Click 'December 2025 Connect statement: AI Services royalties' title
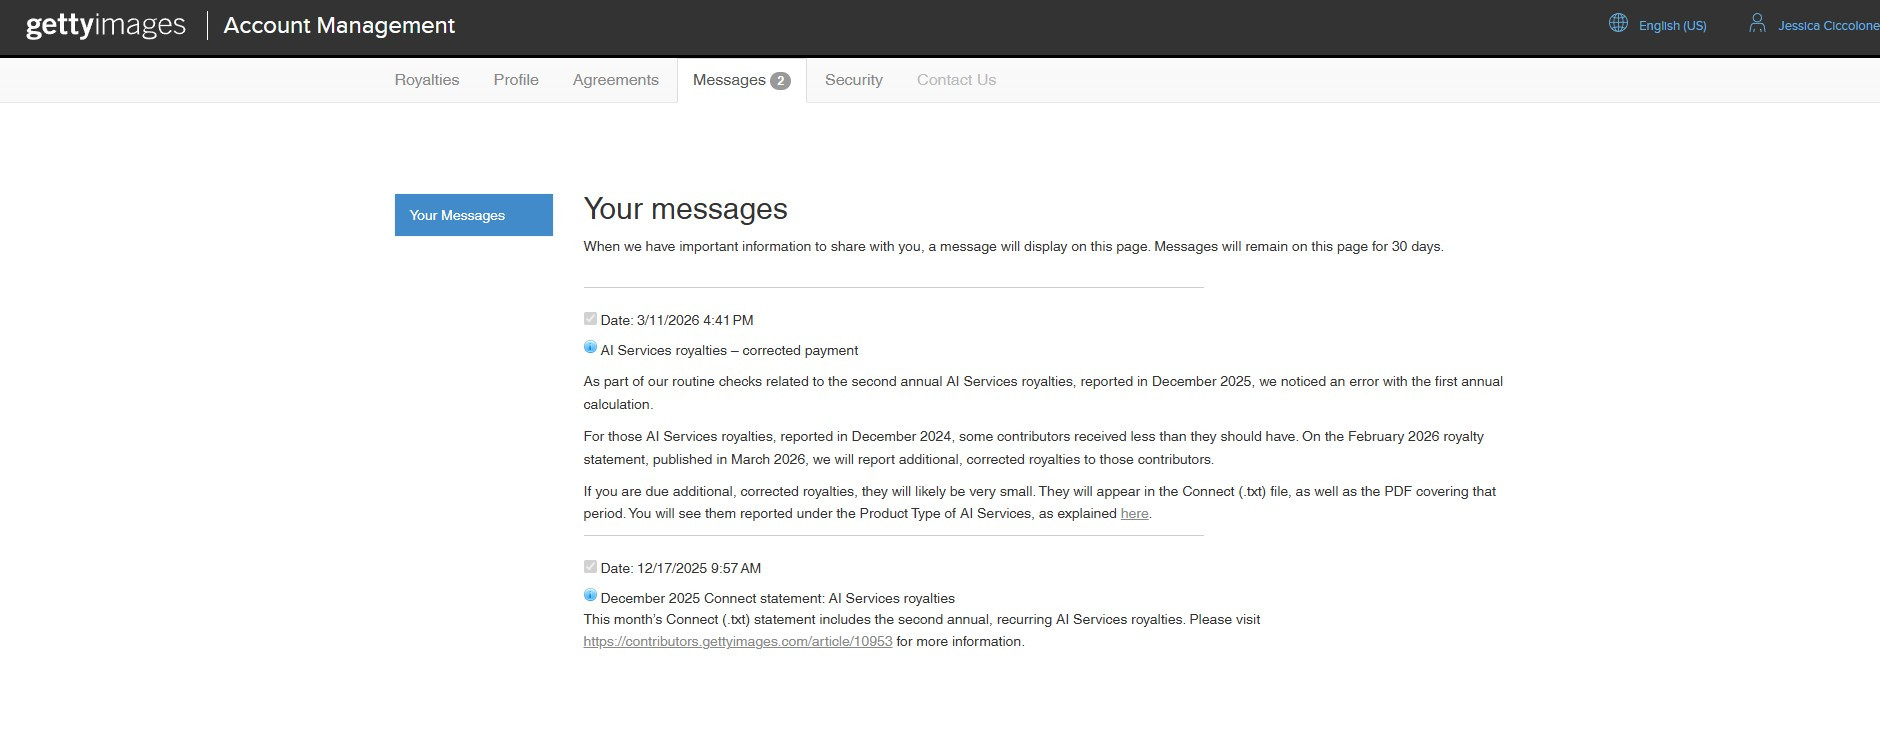The width and height of the screenshot is (1880, 742). (x=778, y=599)
